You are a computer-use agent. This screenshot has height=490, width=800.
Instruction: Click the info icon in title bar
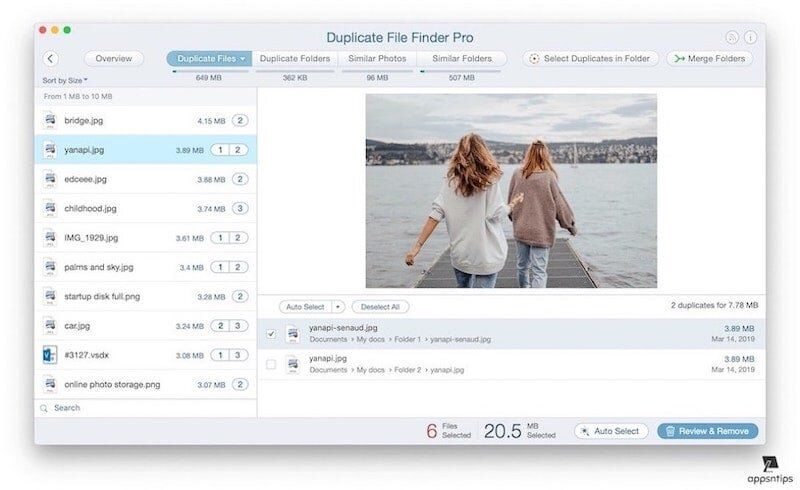pos(750,38)
